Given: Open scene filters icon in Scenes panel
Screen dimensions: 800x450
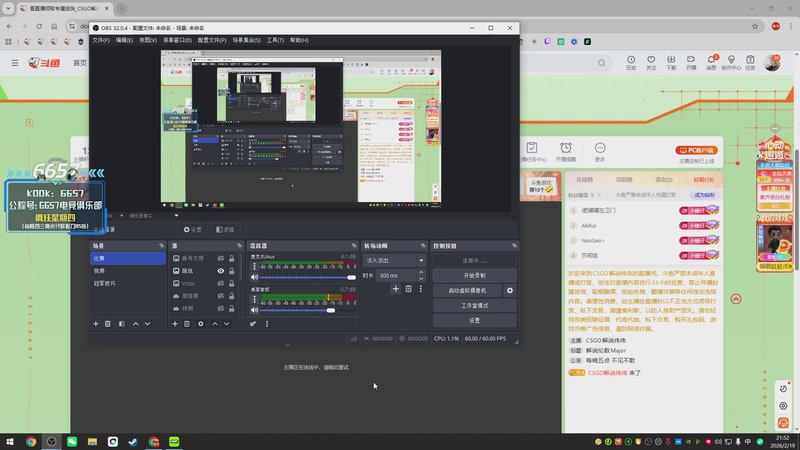Looking at the screenshot, I should [121, 324].
